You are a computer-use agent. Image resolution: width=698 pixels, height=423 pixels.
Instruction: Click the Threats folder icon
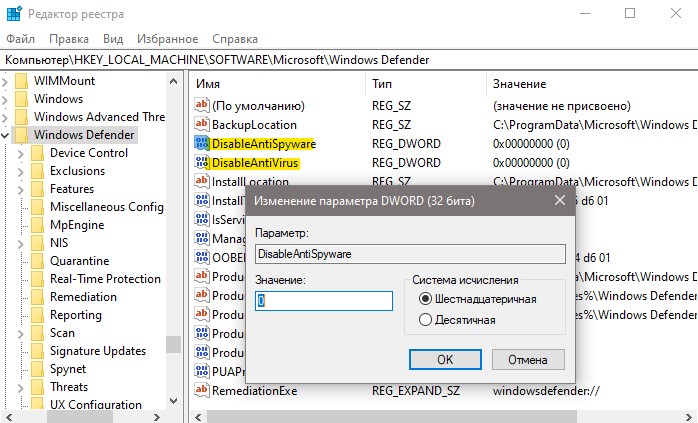[37, 387]
